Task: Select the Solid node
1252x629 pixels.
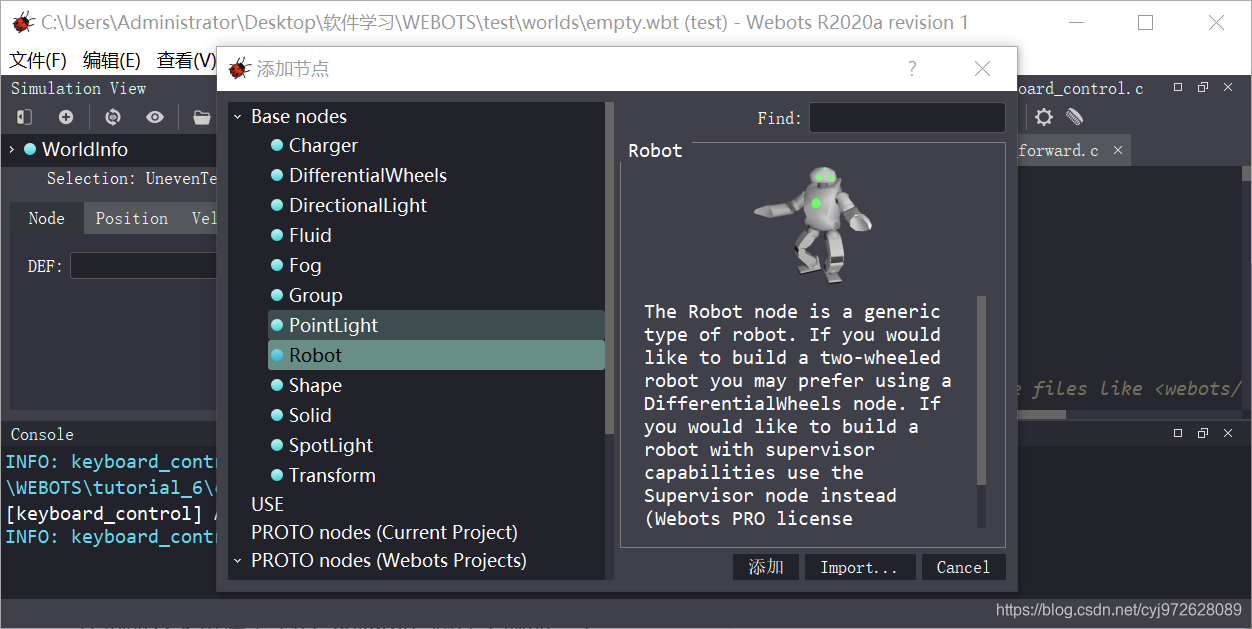Action: (310, 416)
